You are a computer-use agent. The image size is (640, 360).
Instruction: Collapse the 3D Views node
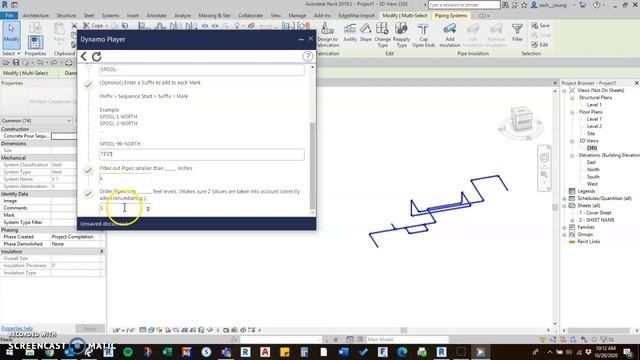point(572,141)
